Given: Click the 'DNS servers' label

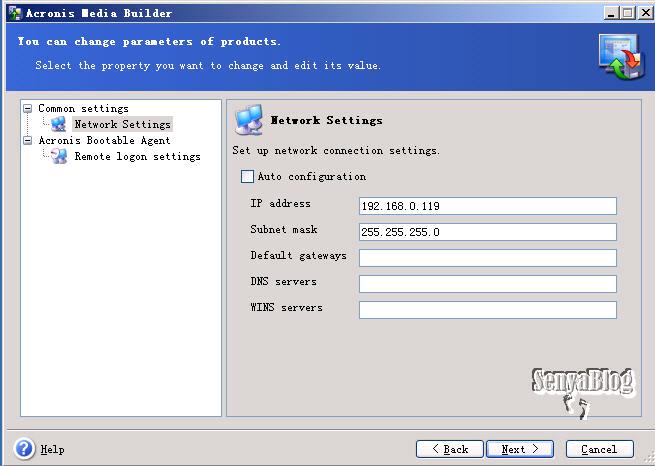Looking at the screenshot, I should (283, 281).
